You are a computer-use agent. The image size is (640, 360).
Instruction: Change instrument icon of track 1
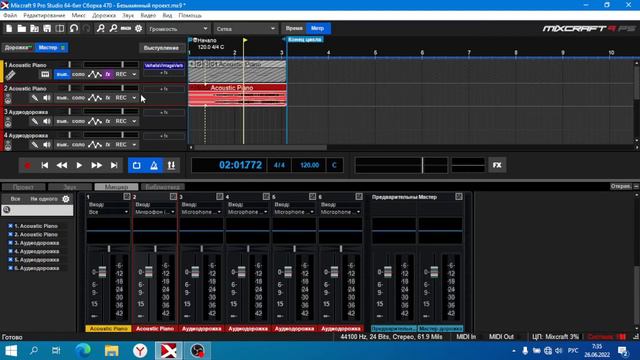tap(10, 75)
